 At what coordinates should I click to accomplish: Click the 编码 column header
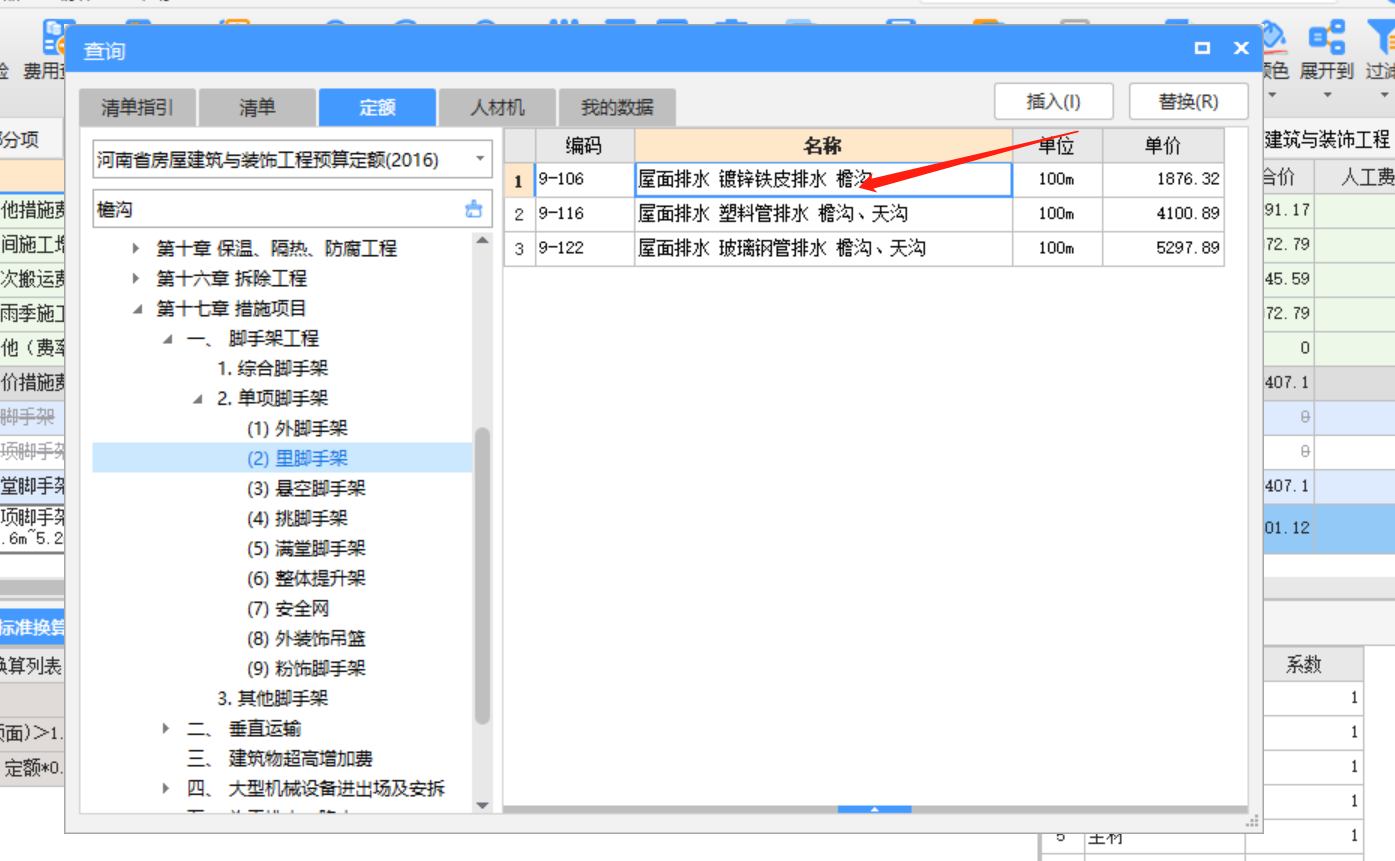pos(584,146)
